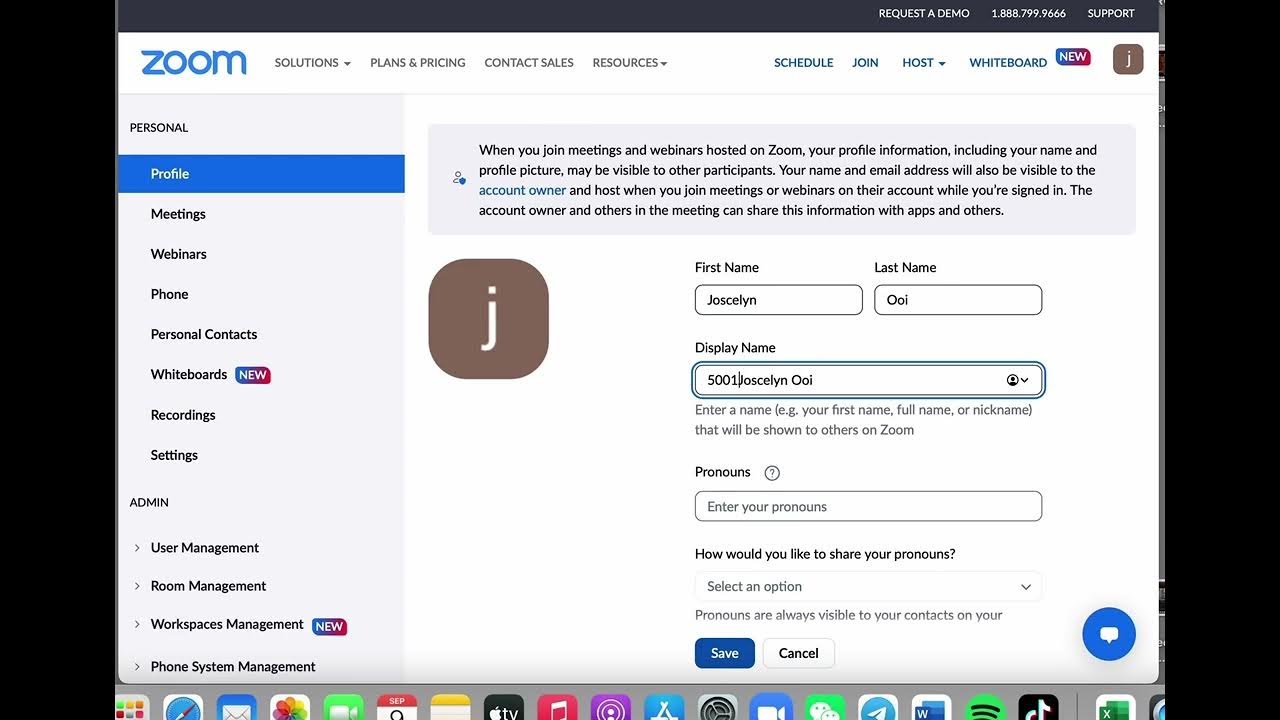1280x720 pixels.
Task: Click the Zoom logo
Action: click(x=194, y=62)
